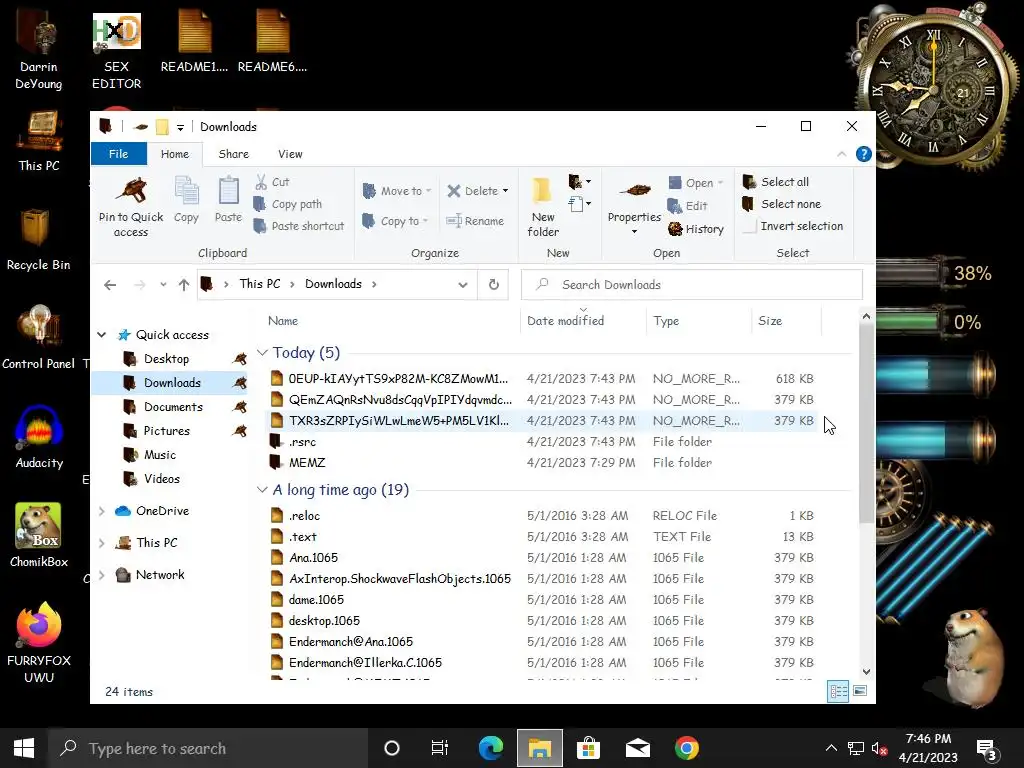Select the SEX EDITOR desktop icon

(x=116, y=51)
